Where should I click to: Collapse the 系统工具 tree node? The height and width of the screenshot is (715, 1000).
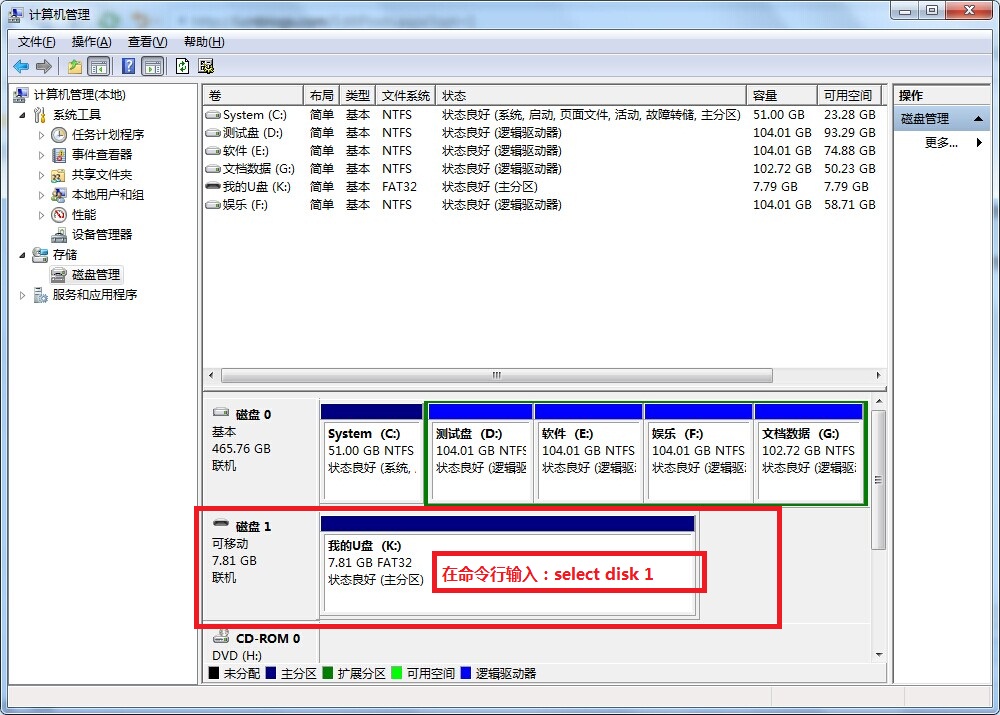click(x=23, y=115)
